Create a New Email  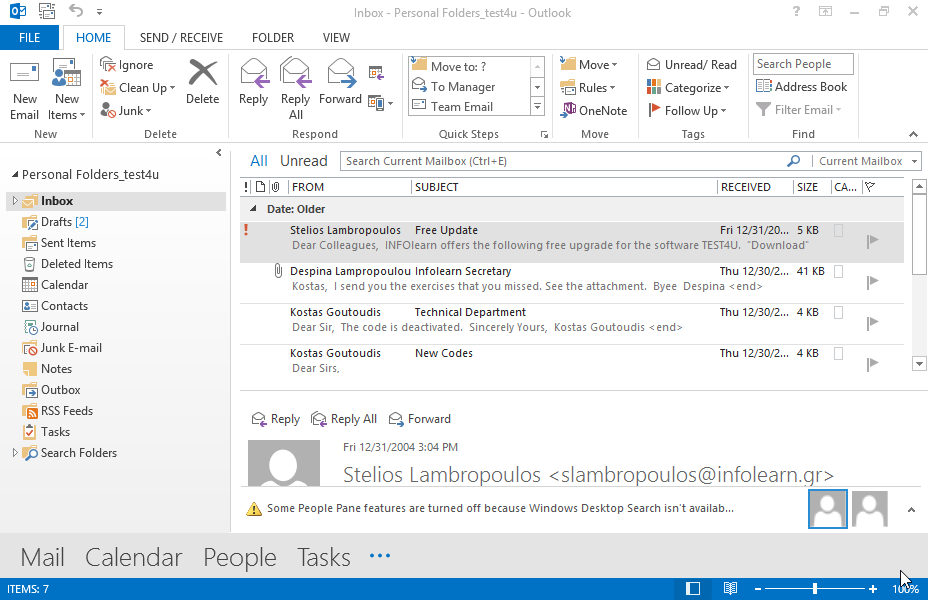point(24,90)
